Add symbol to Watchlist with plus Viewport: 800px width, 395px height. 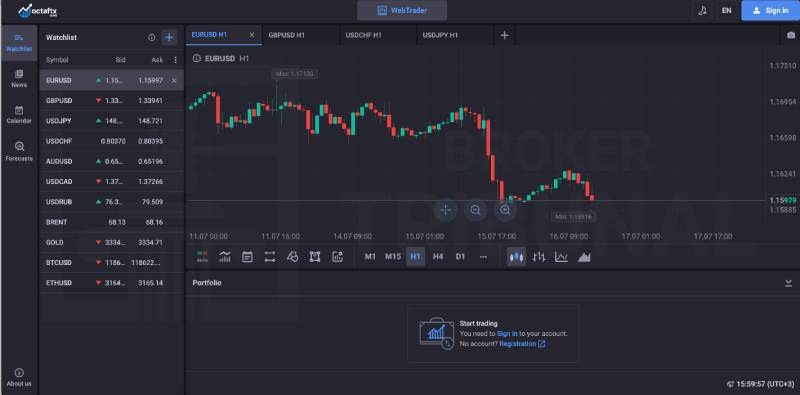169,37
